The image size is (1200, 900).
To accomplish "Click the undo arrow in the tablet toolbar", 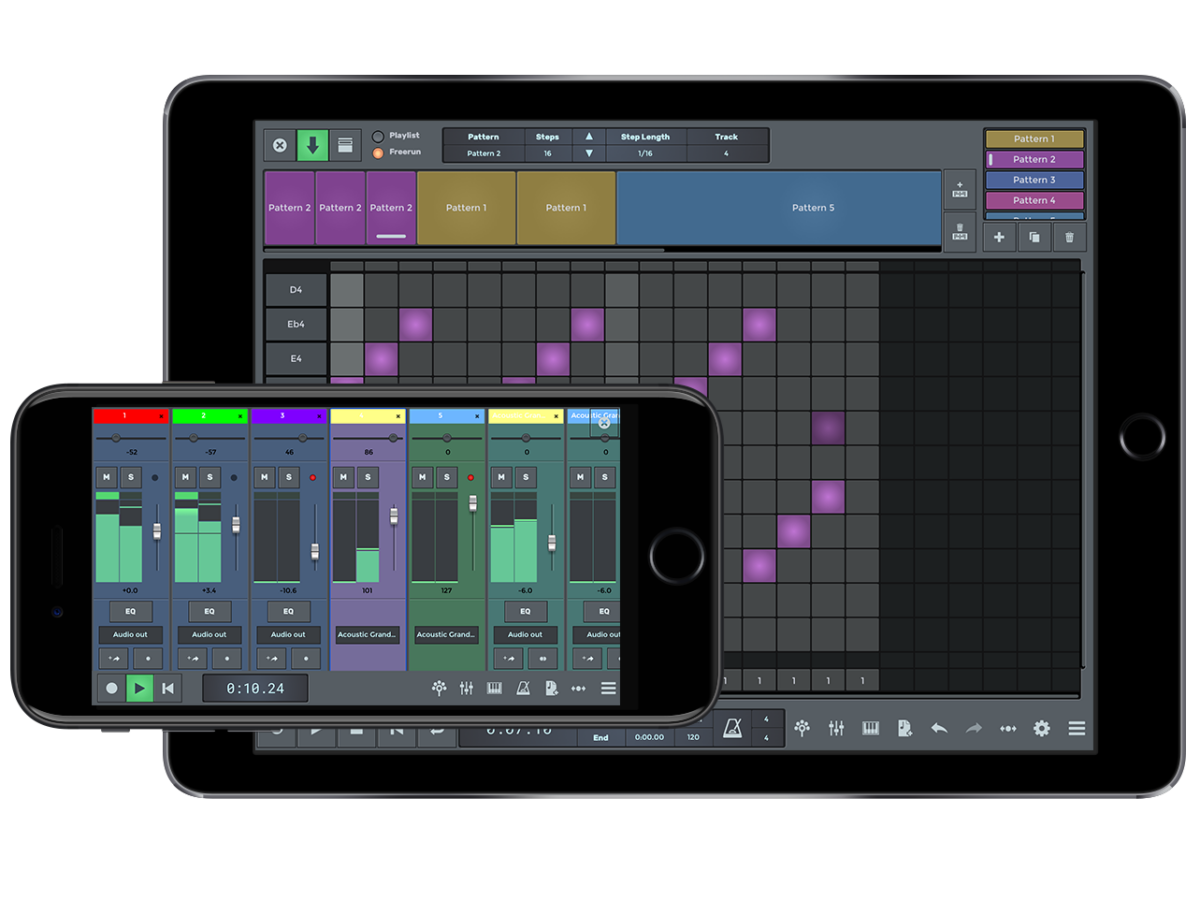I will pos(938,729).
